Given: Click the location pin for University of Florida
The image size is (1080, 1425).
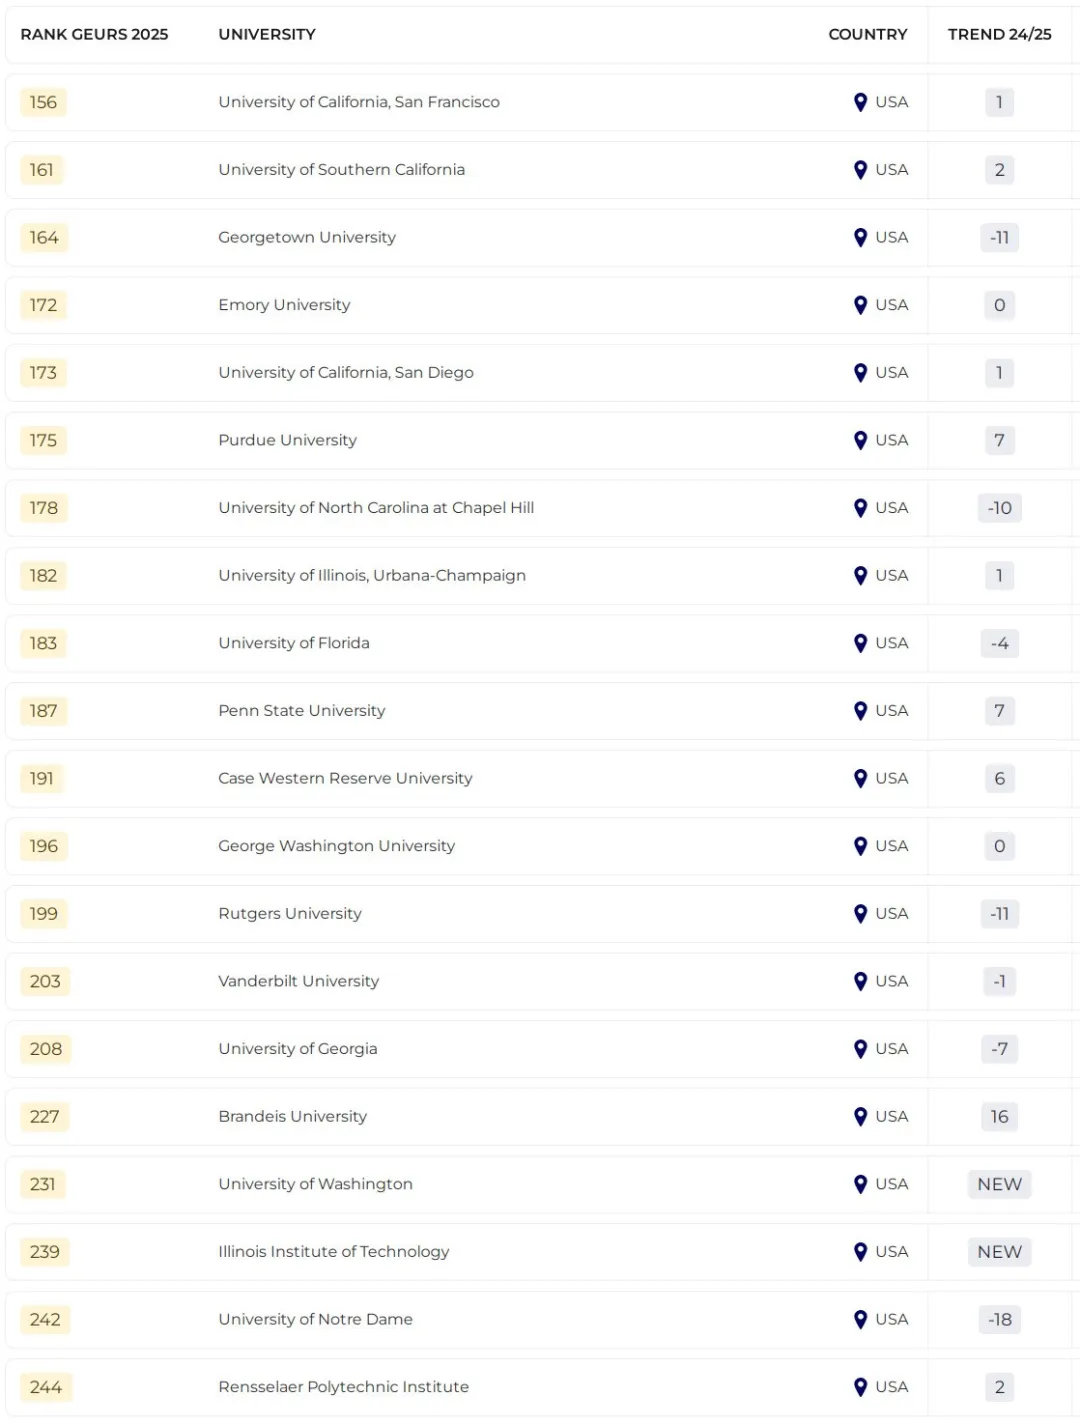Looking at the screenshot, I should (x=860, y=643).
